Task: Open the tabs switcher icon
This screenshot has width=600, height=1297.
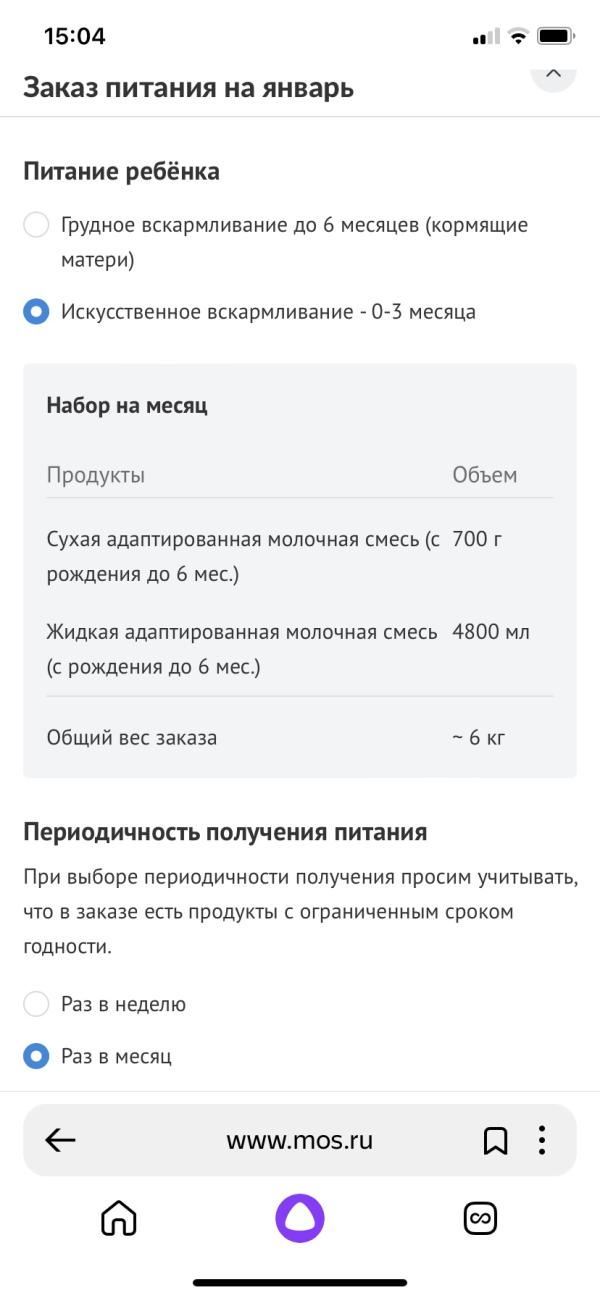Action: pos(481,1219)
